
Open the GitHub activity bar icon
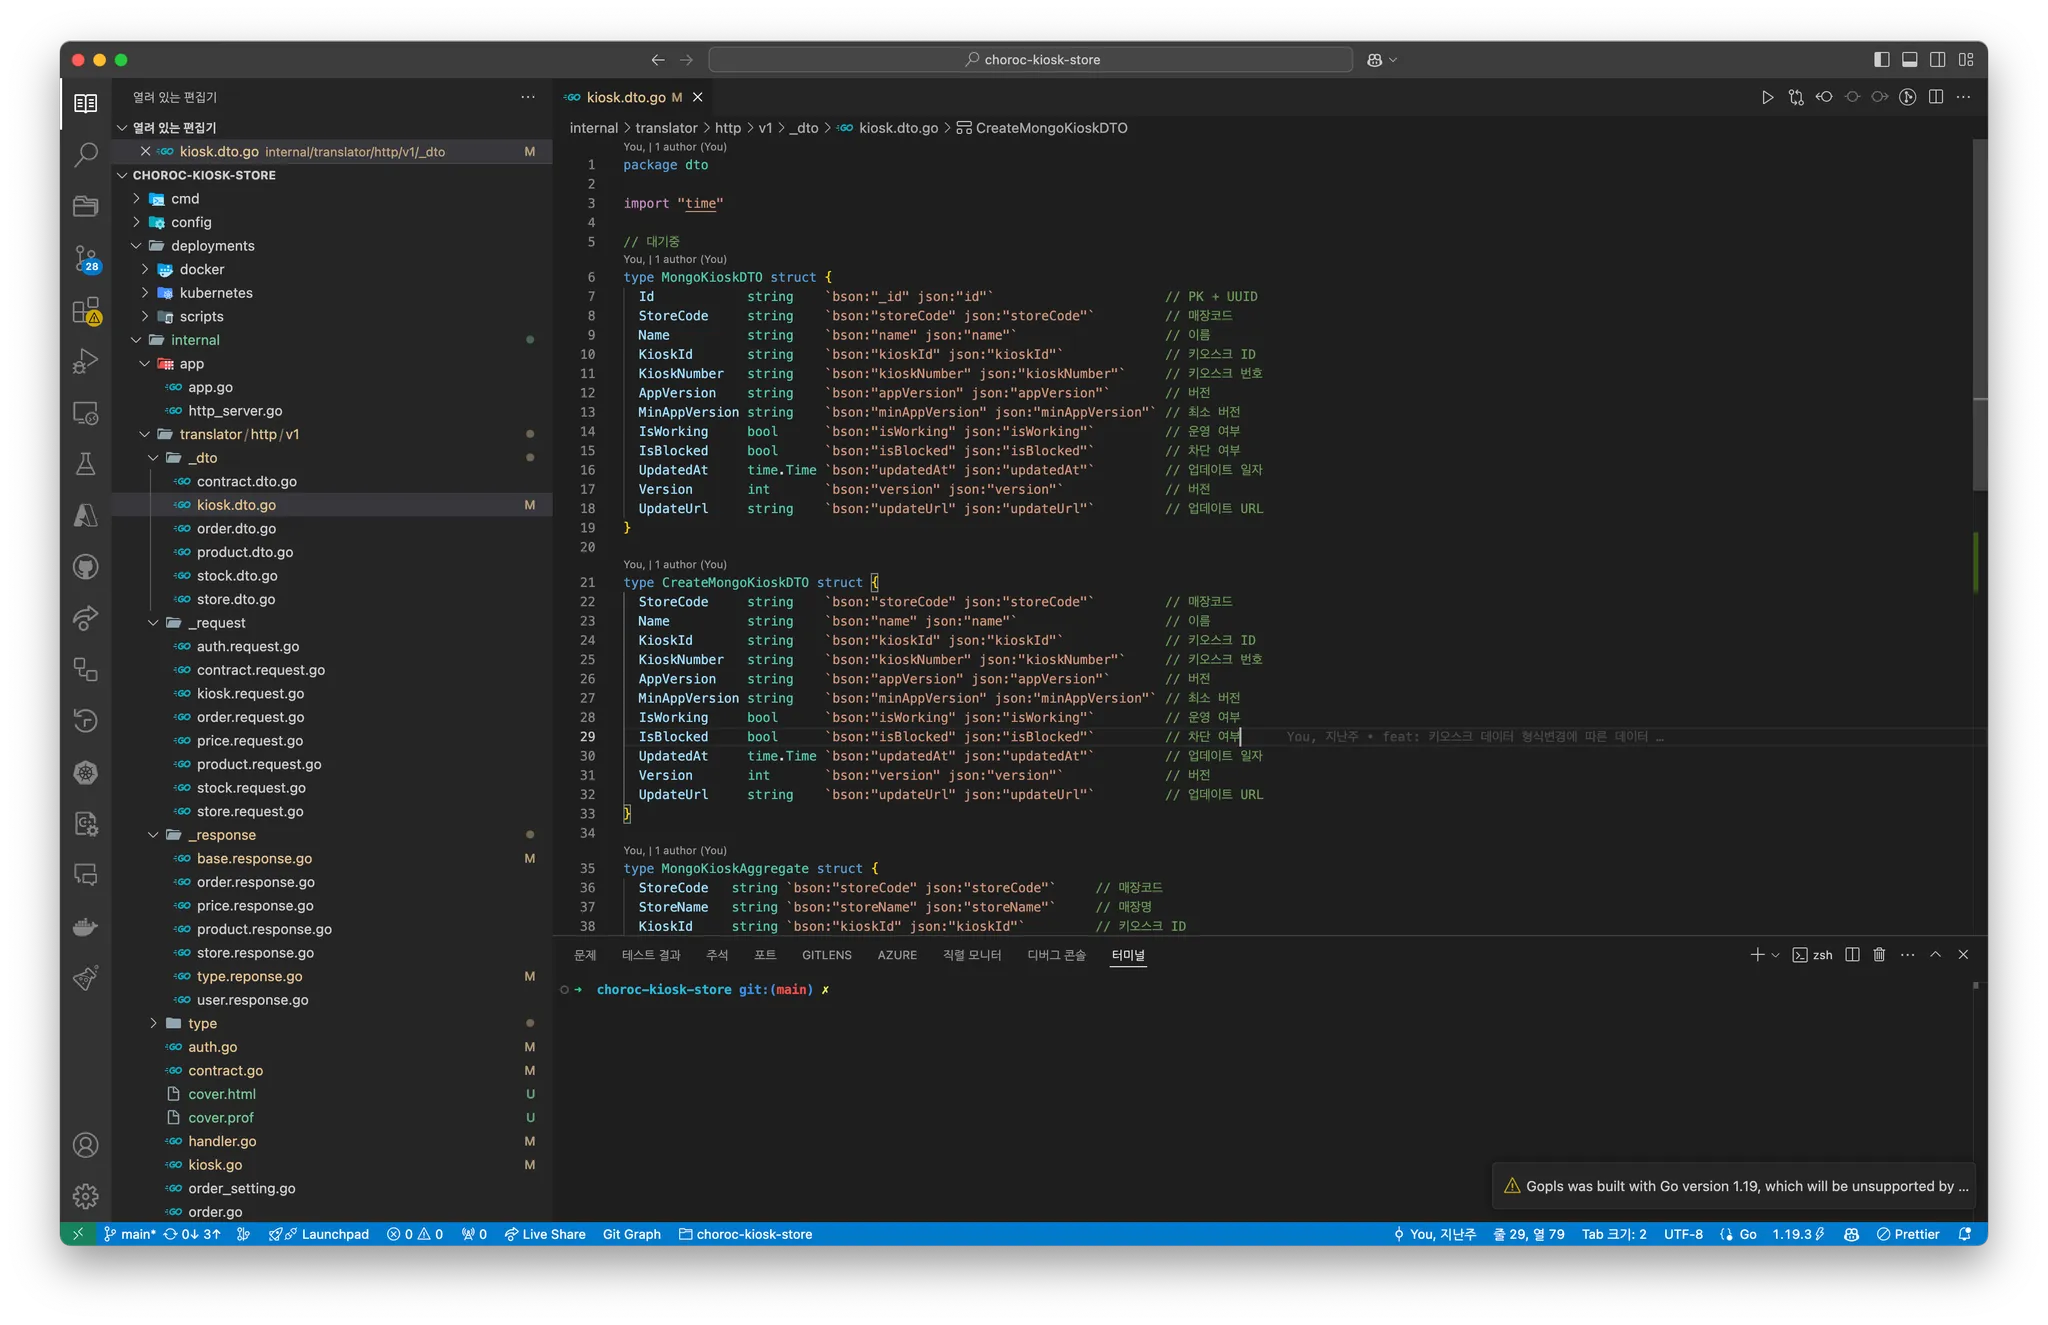point(86,567)
